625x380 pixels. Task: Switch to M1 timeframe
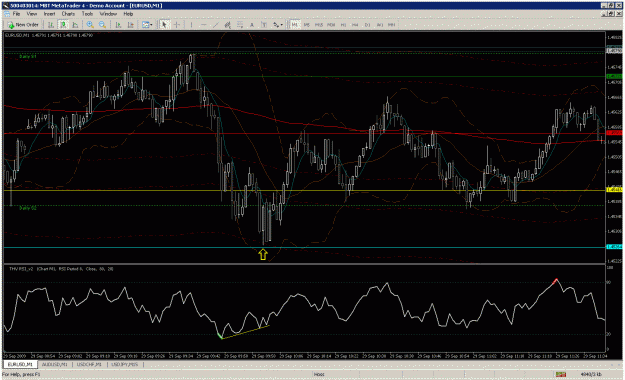(x=295, y=25)
